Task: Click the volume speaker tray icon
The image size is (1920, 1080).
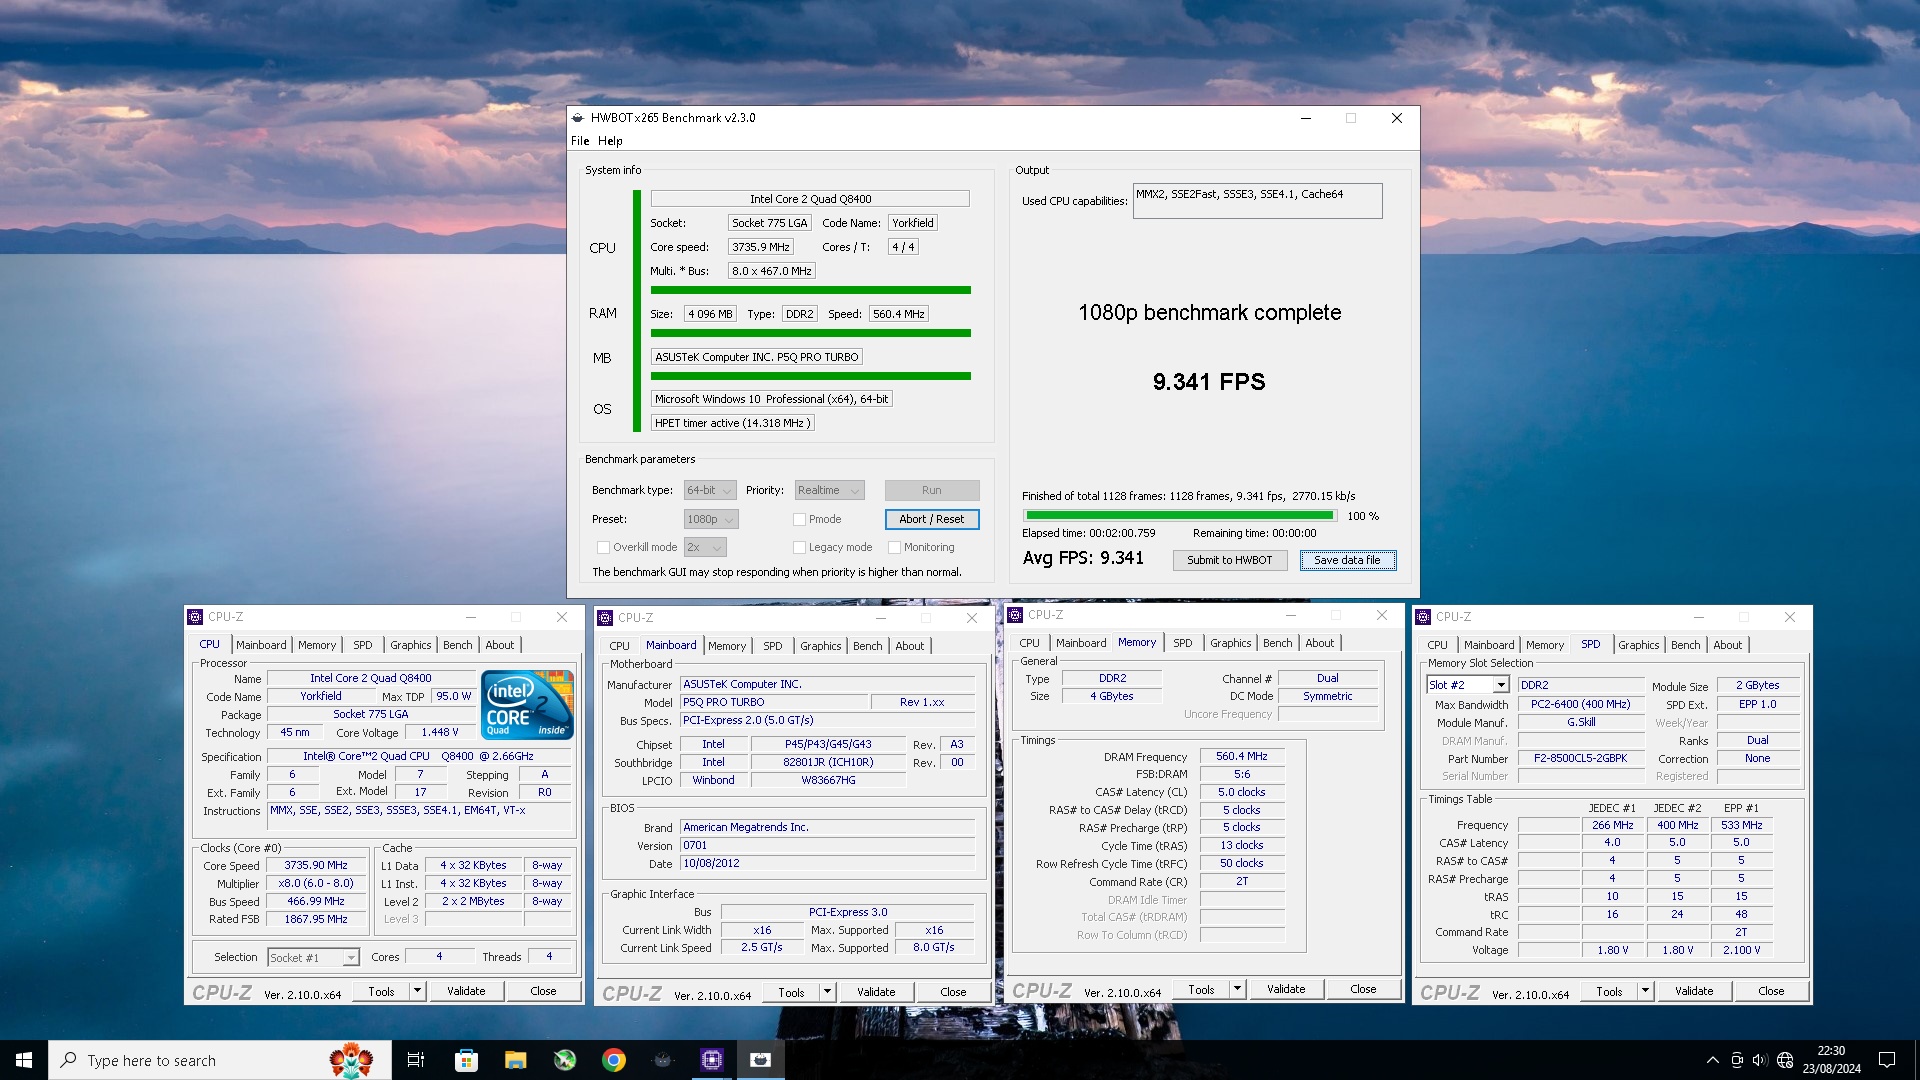Action: (1760, 1060)
